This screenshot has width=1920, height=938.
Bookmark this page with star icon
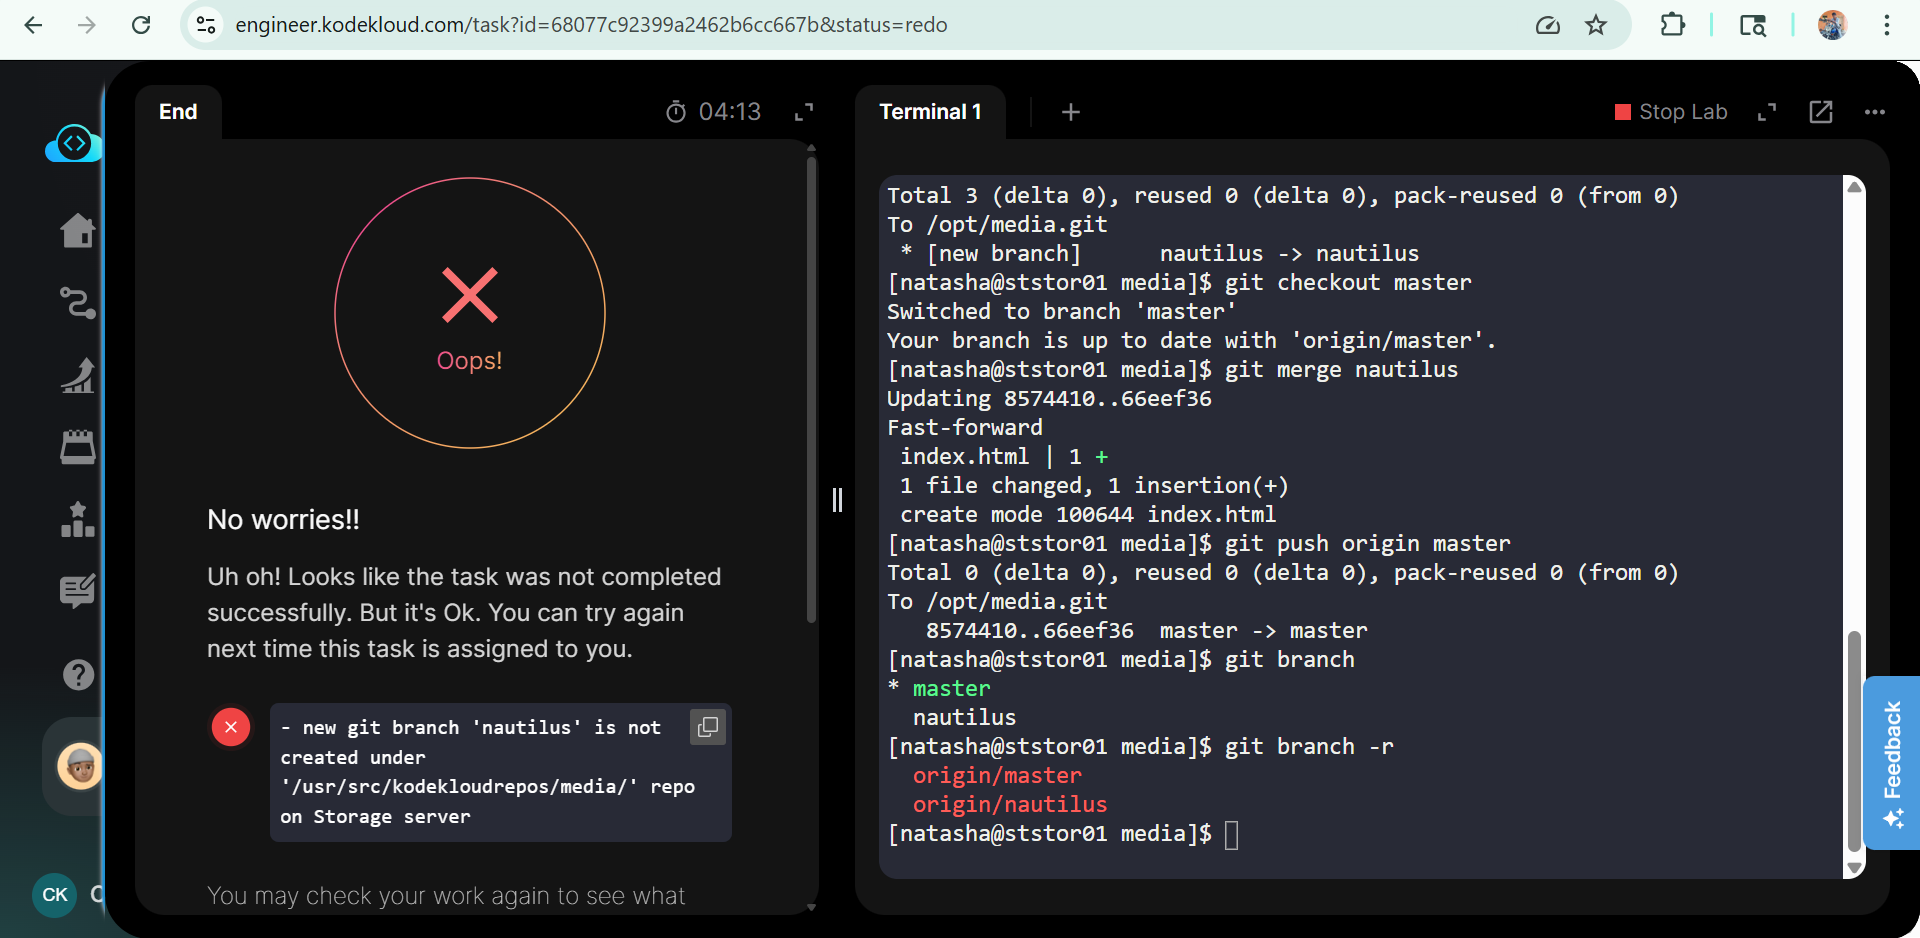1596,25
